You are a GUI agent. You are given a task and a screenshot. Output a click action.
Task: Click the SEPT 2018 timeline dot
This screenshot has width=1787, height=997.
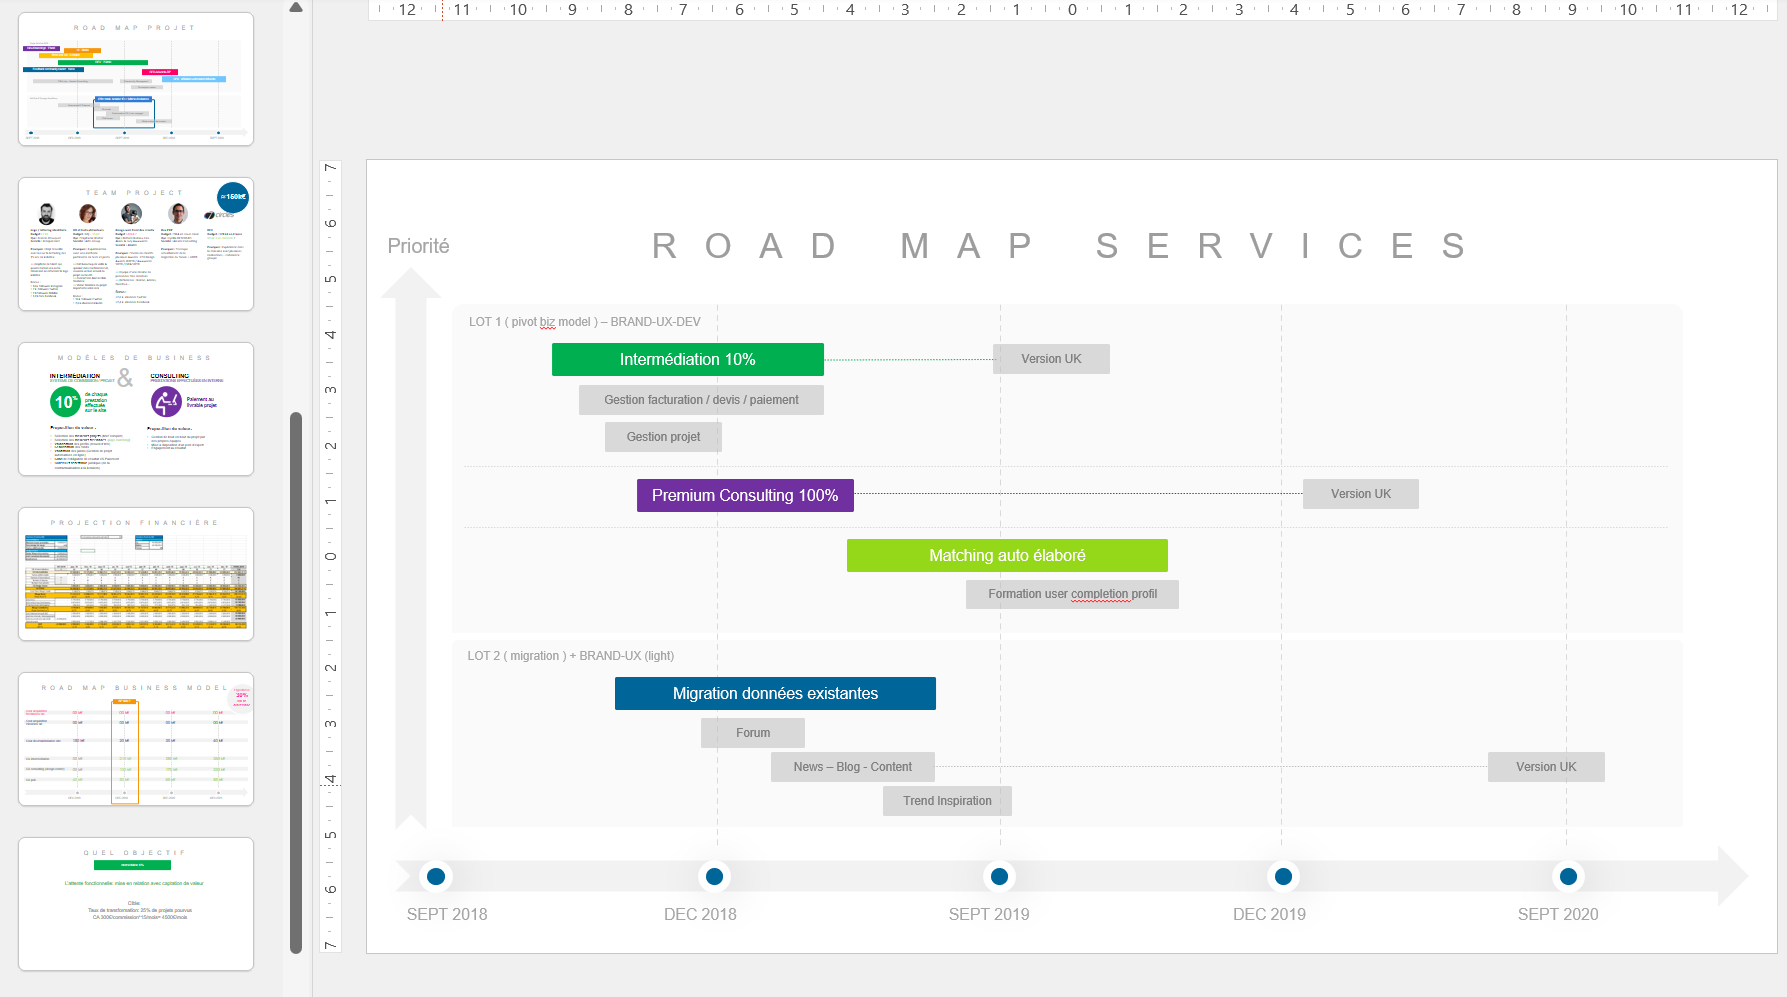tap(436, 877)
